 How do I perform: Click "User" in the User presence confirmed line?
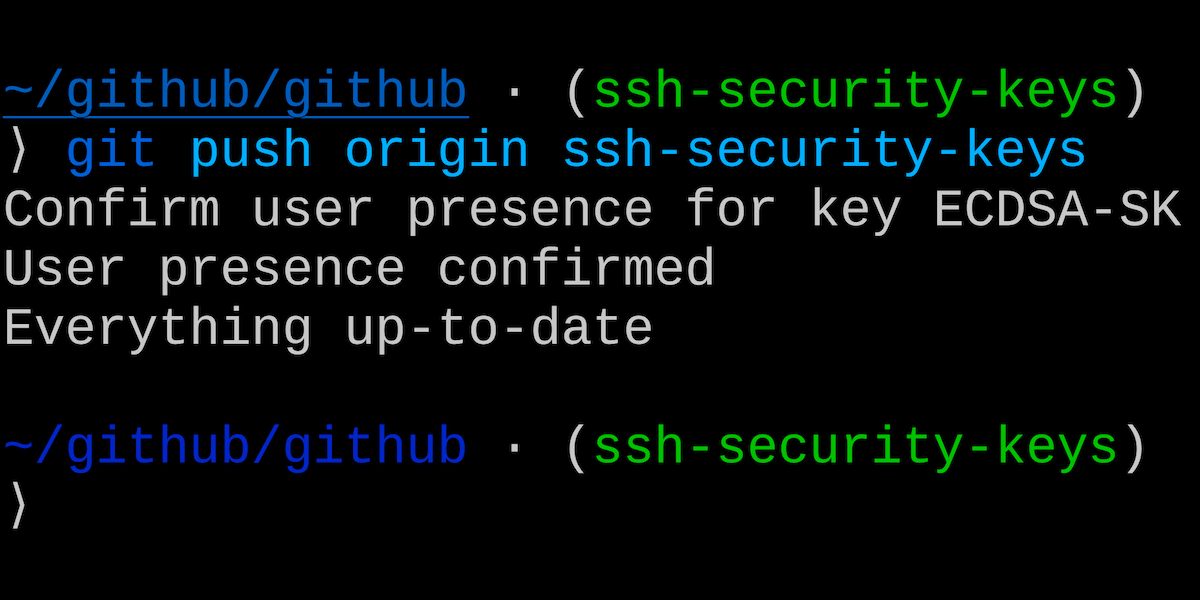click(x=65, y=270)
